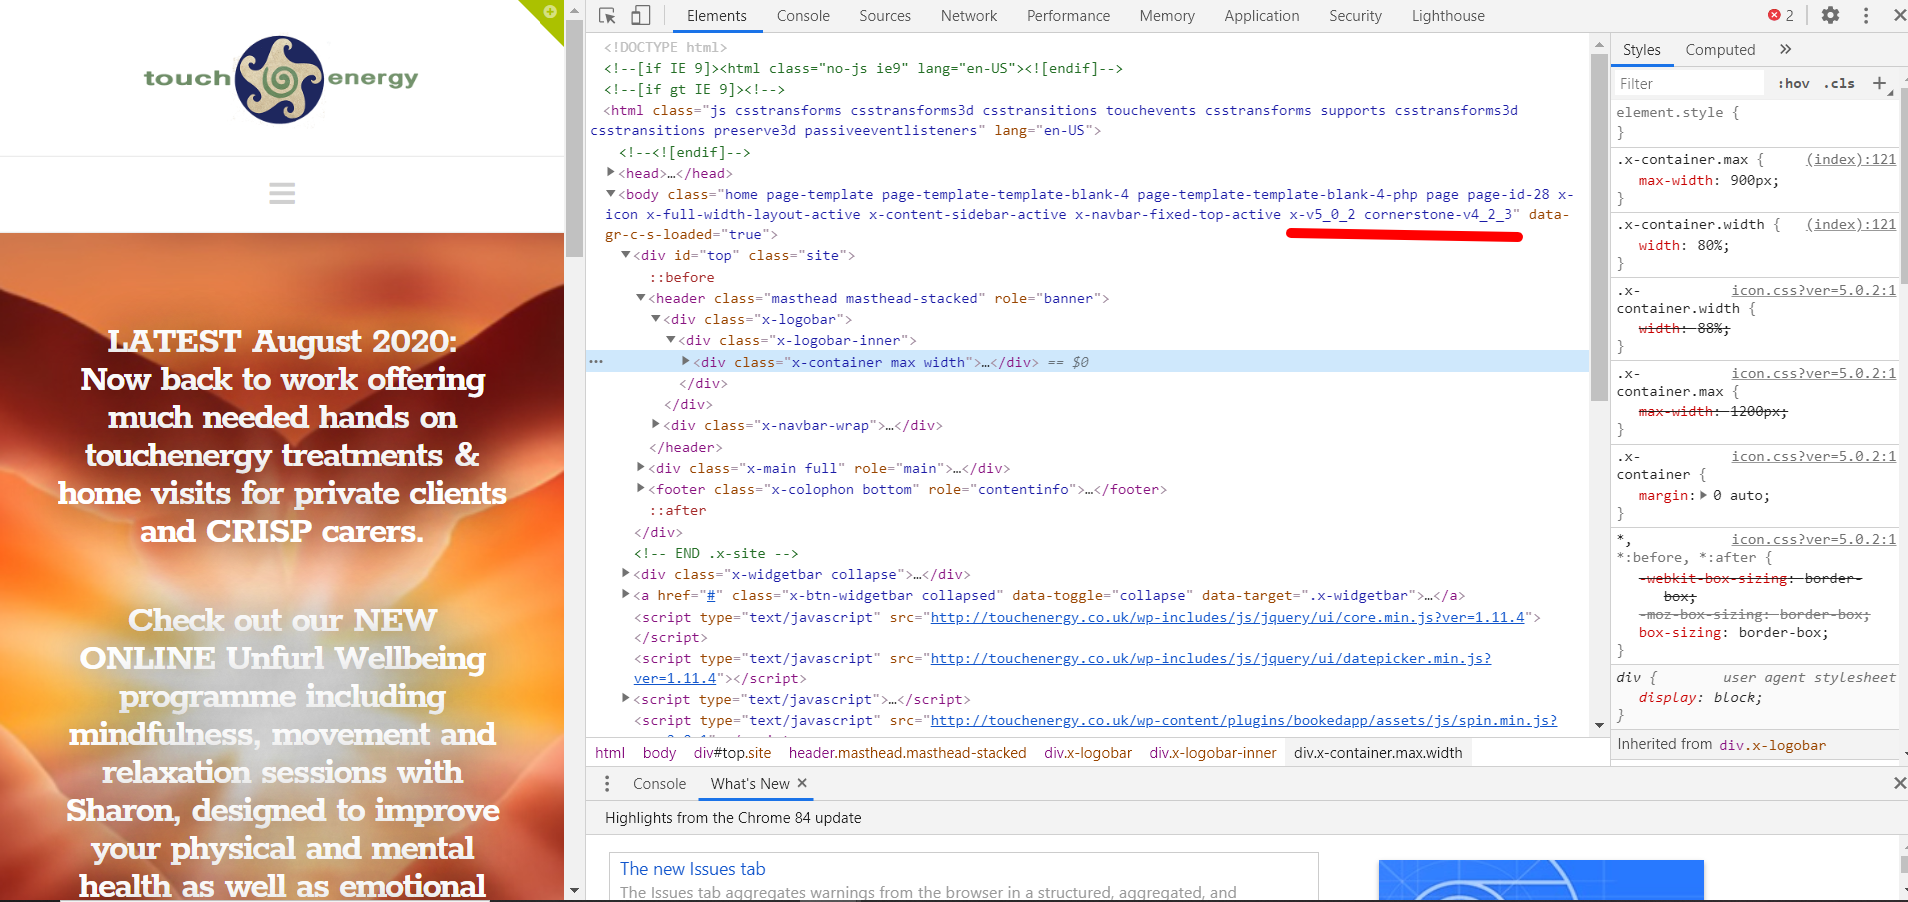
Task: Open the Performance tab
Action: point(1068,16)
